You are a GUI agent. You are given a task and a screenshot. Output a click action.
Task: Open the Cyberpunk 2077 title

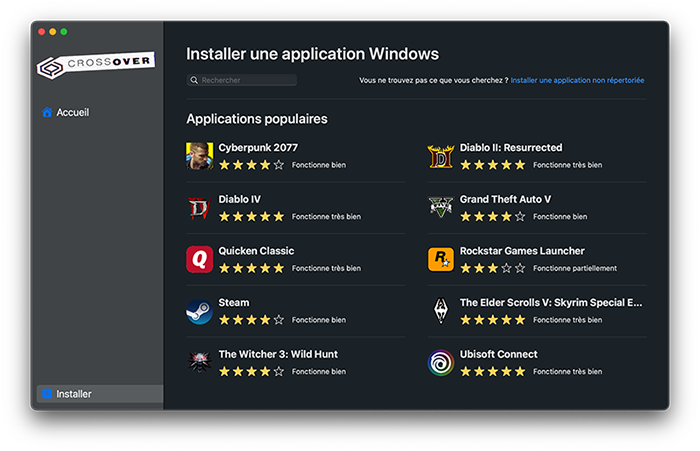(x=258, y=148)
